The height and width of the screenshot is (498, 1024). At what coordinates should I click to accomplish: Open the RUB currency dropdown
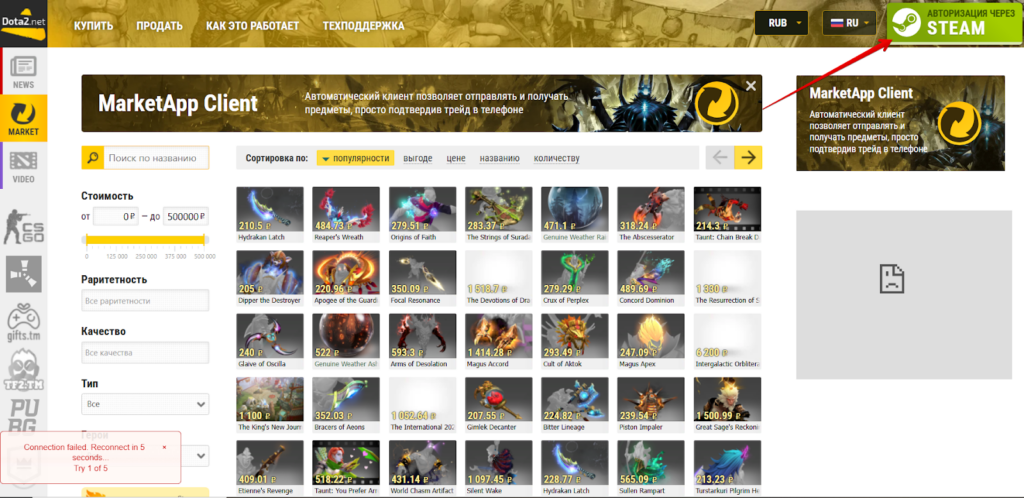pos(781,23)
